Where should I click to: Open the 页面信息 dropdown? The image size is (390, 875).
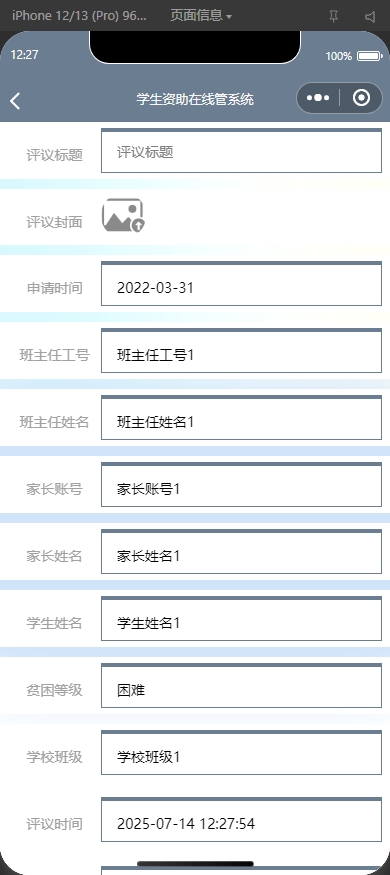pos(201,16)
